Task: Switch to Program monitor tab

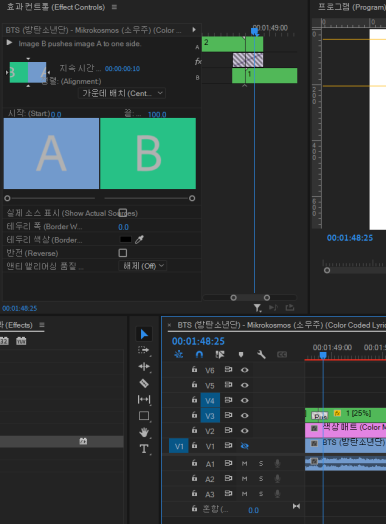Action: [x=352, y=7]
